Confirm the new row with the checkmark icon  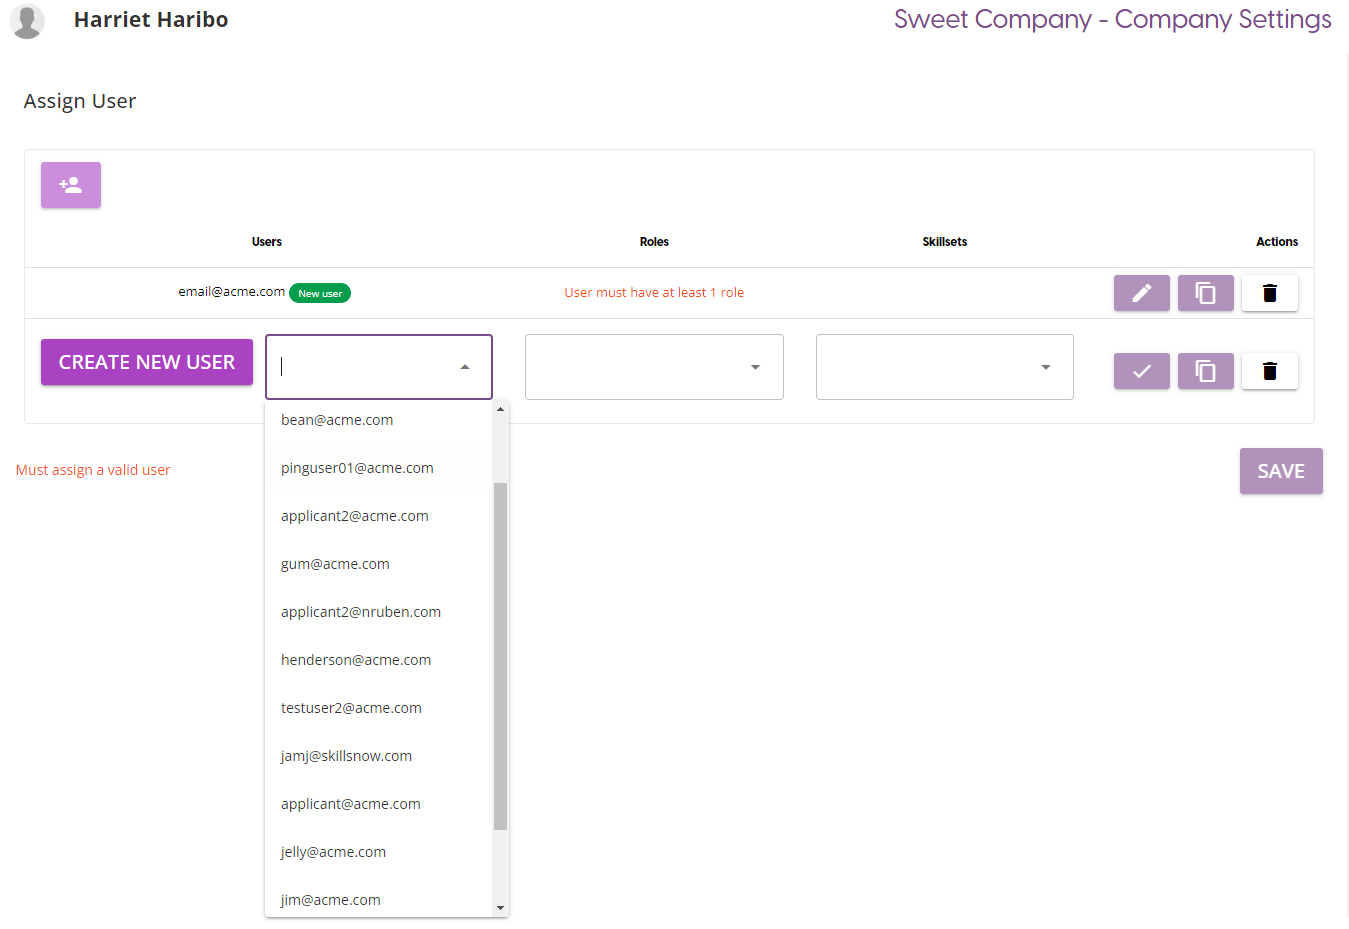1141,371
